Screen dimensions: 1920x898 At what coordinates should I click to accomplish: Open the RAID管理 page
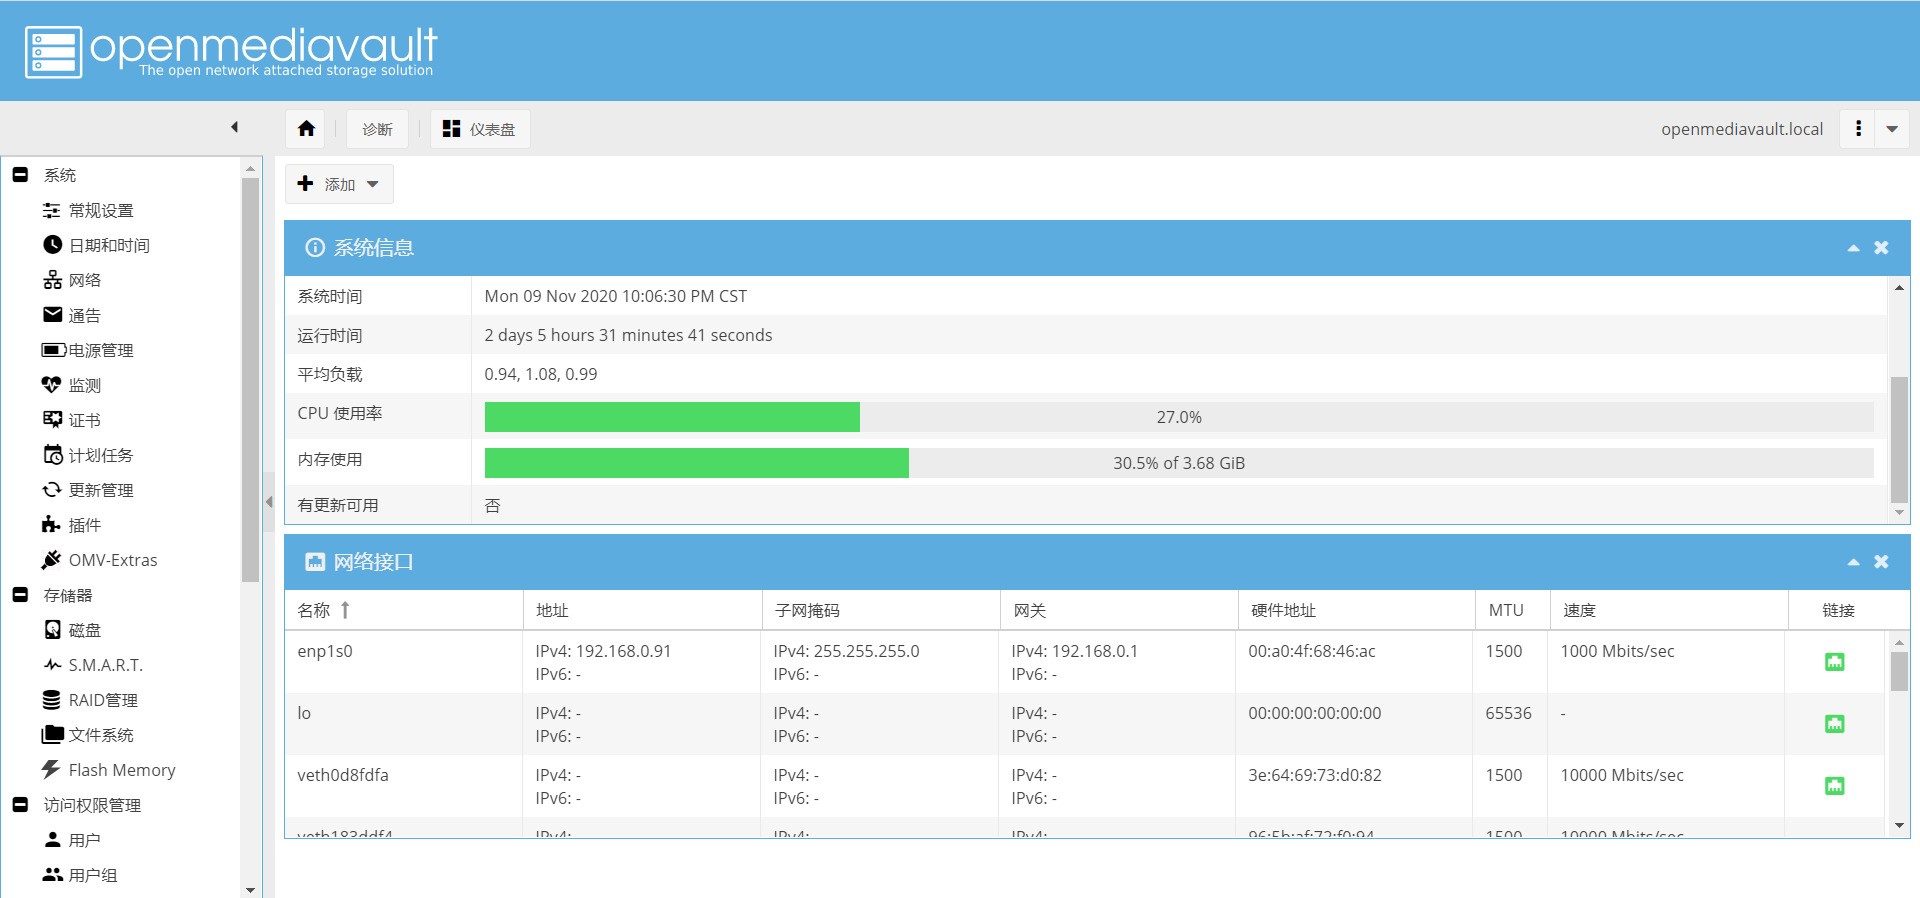(x=102, y=700)
